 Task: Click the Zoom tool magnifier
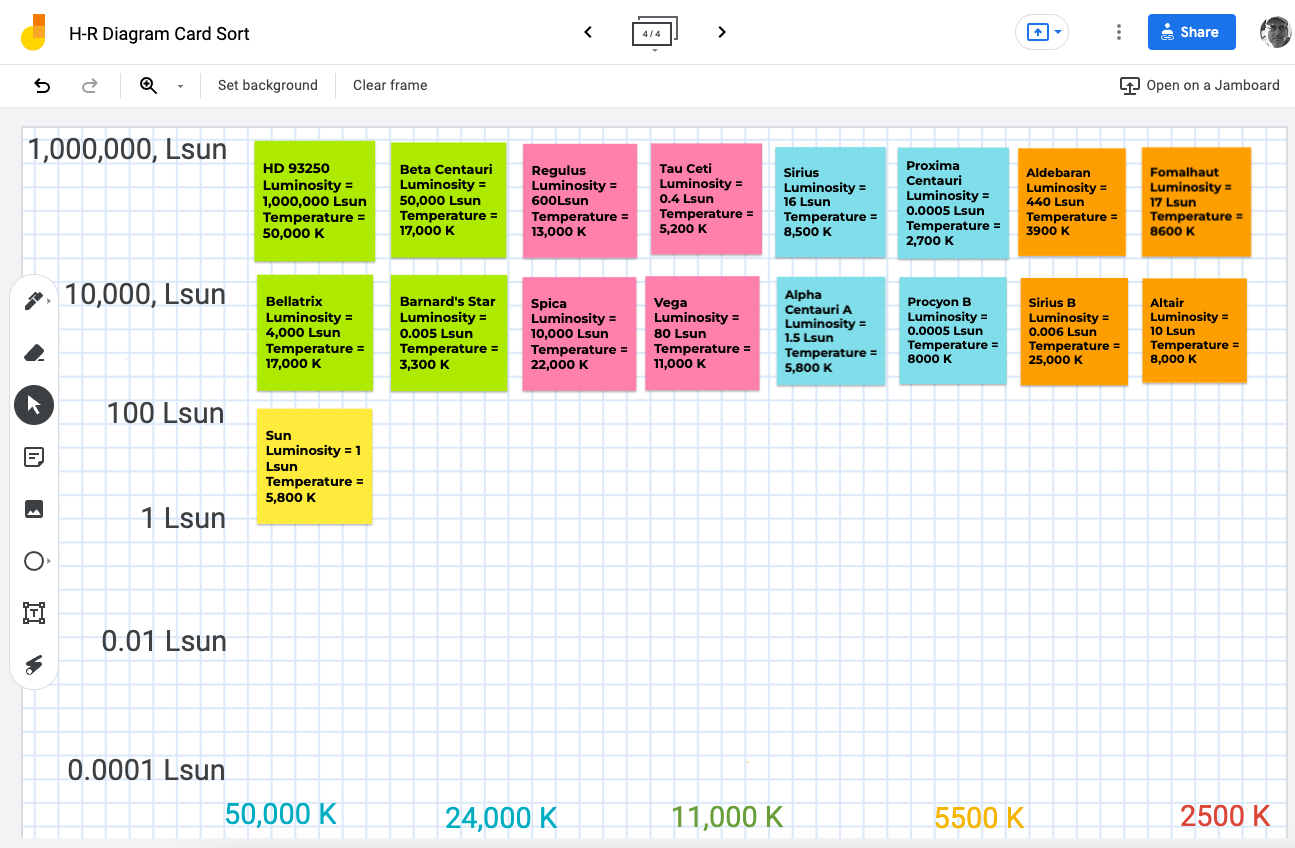coord(146,86)
